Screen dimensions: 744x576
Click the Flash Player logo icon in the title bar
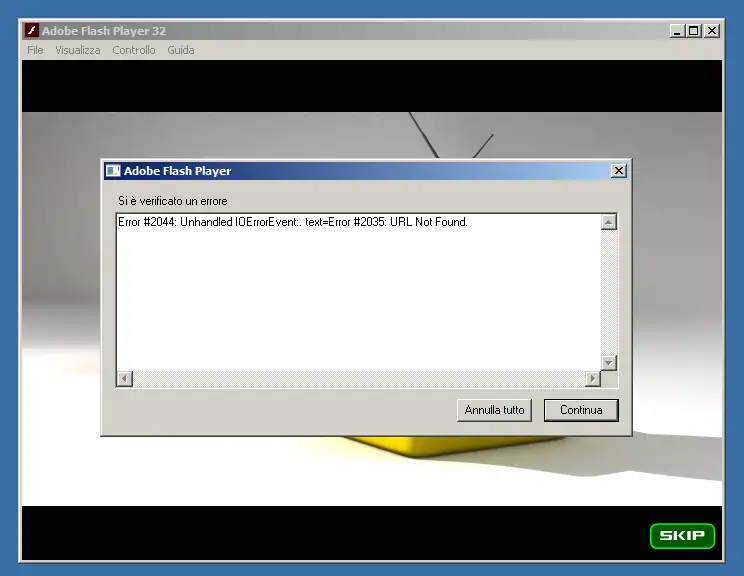pyautogui.click(x=32, y=31)
